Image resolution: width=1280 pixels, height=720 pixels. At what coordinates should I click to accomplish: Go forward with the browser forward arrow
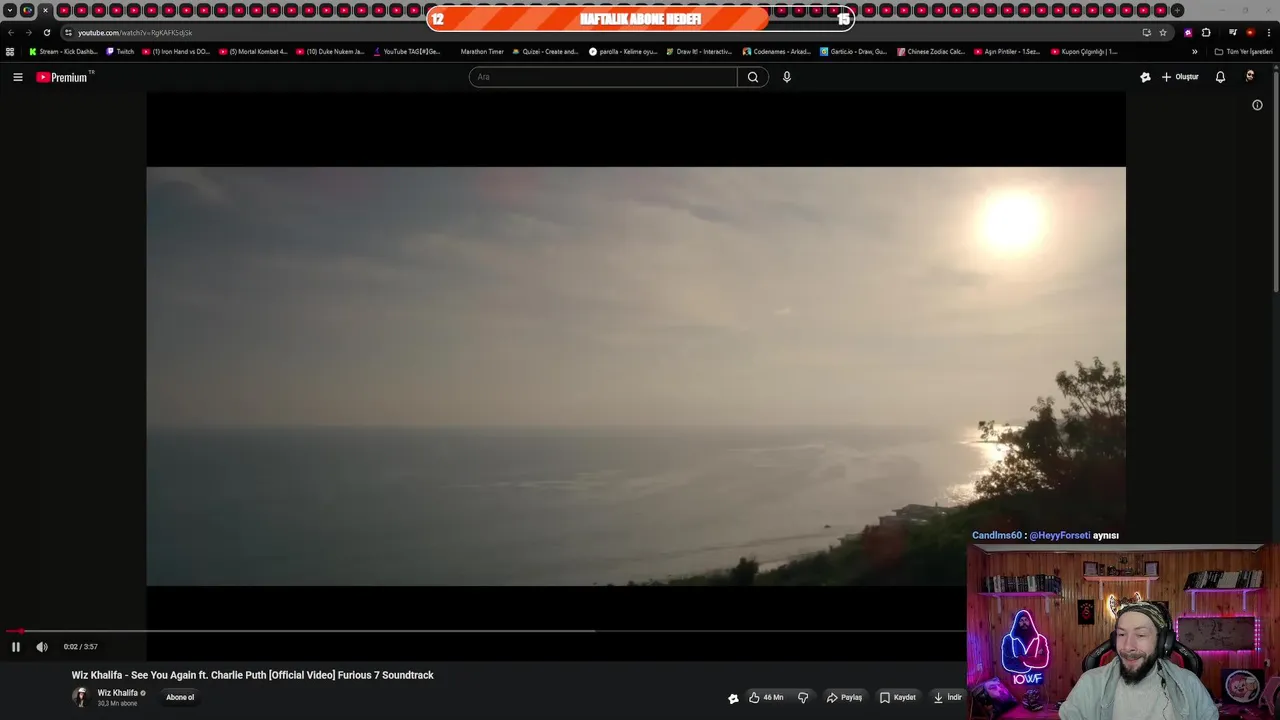28,32
